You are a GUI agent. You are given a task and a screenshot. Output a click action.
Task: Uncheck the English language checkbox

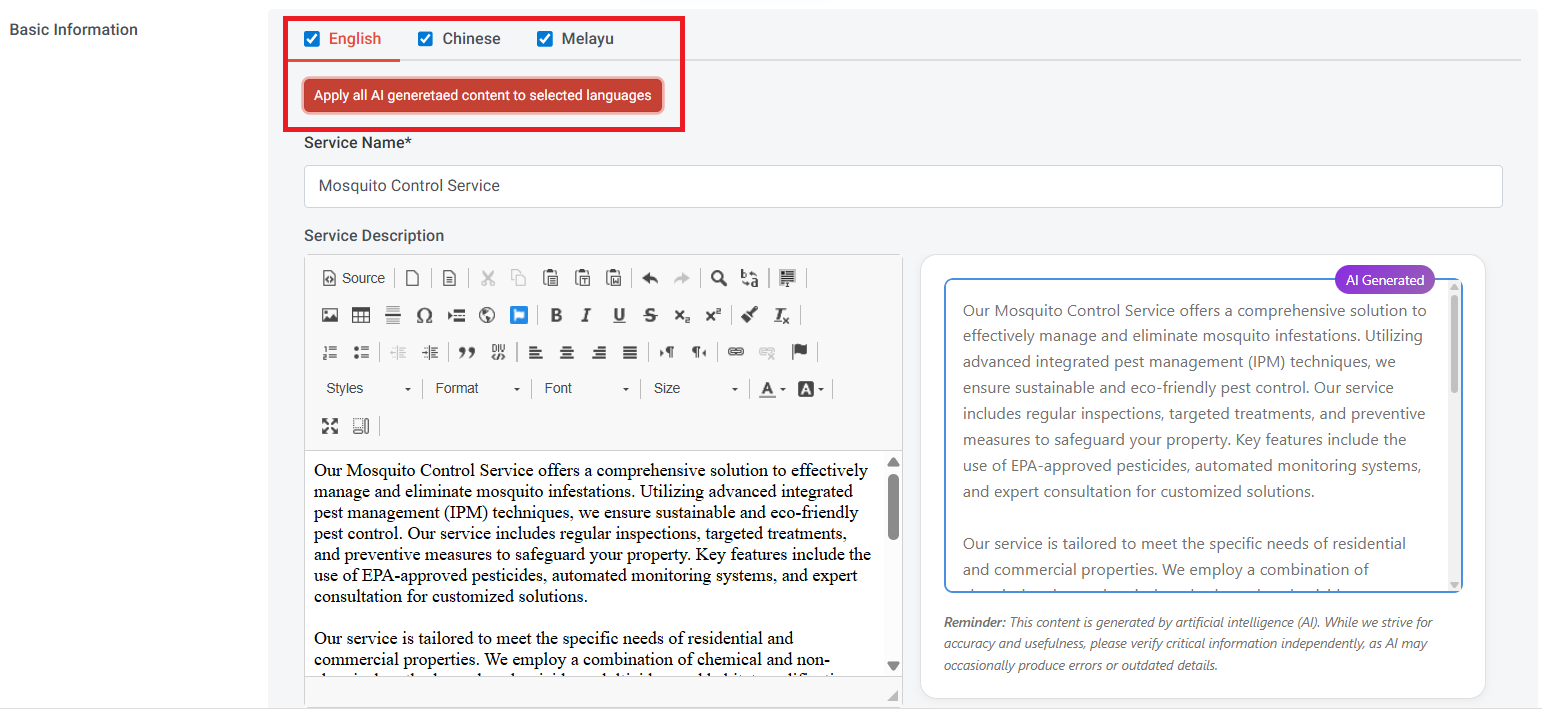tap(311, 38)
